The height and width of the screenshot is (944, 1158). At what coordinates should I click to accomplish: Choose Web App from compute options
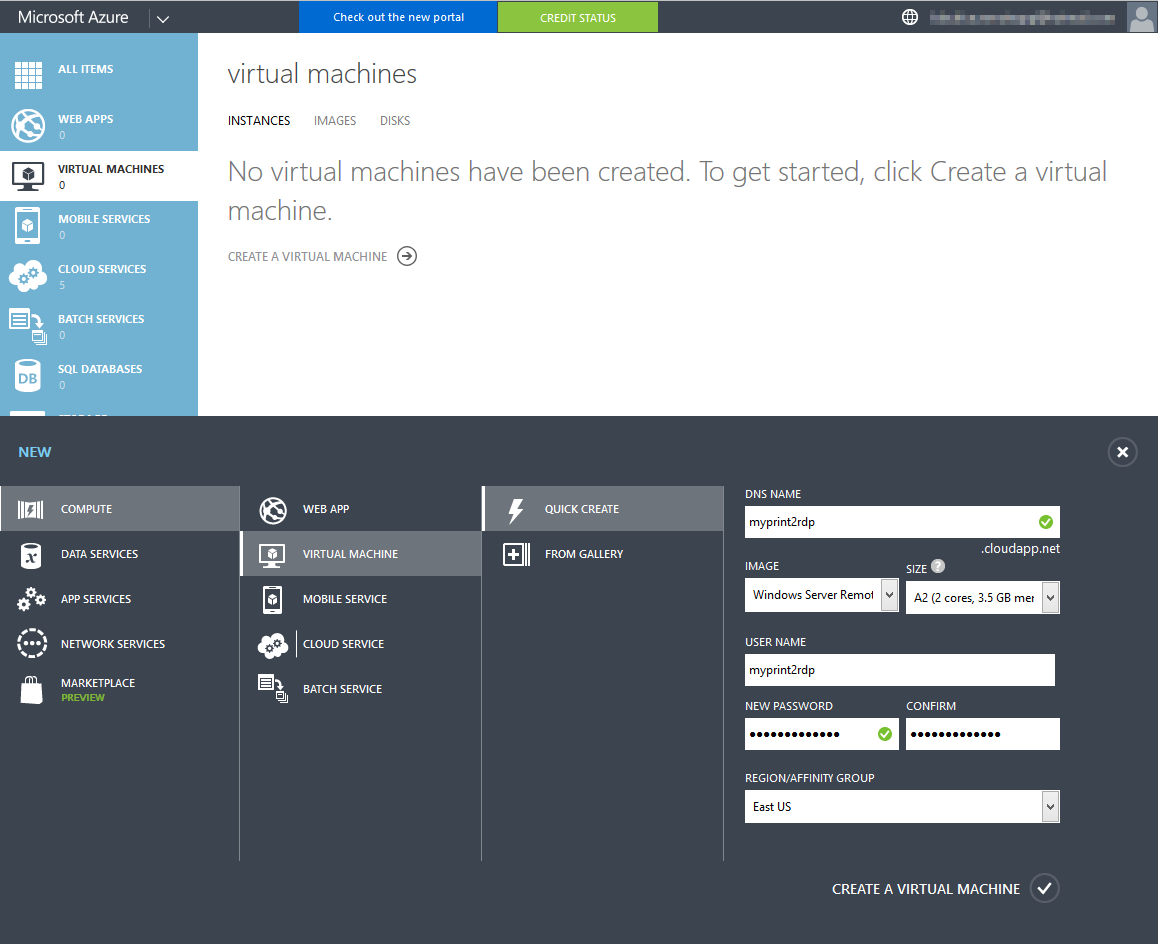pos(361,509)
